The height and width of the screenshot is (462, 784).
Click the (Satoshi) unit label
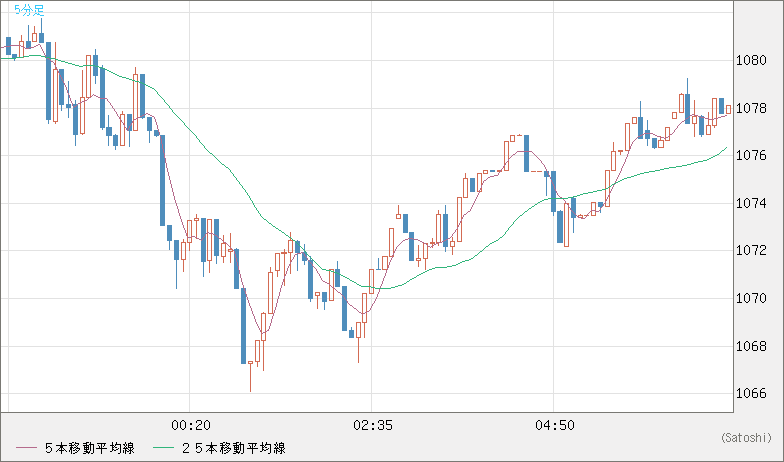746,438
